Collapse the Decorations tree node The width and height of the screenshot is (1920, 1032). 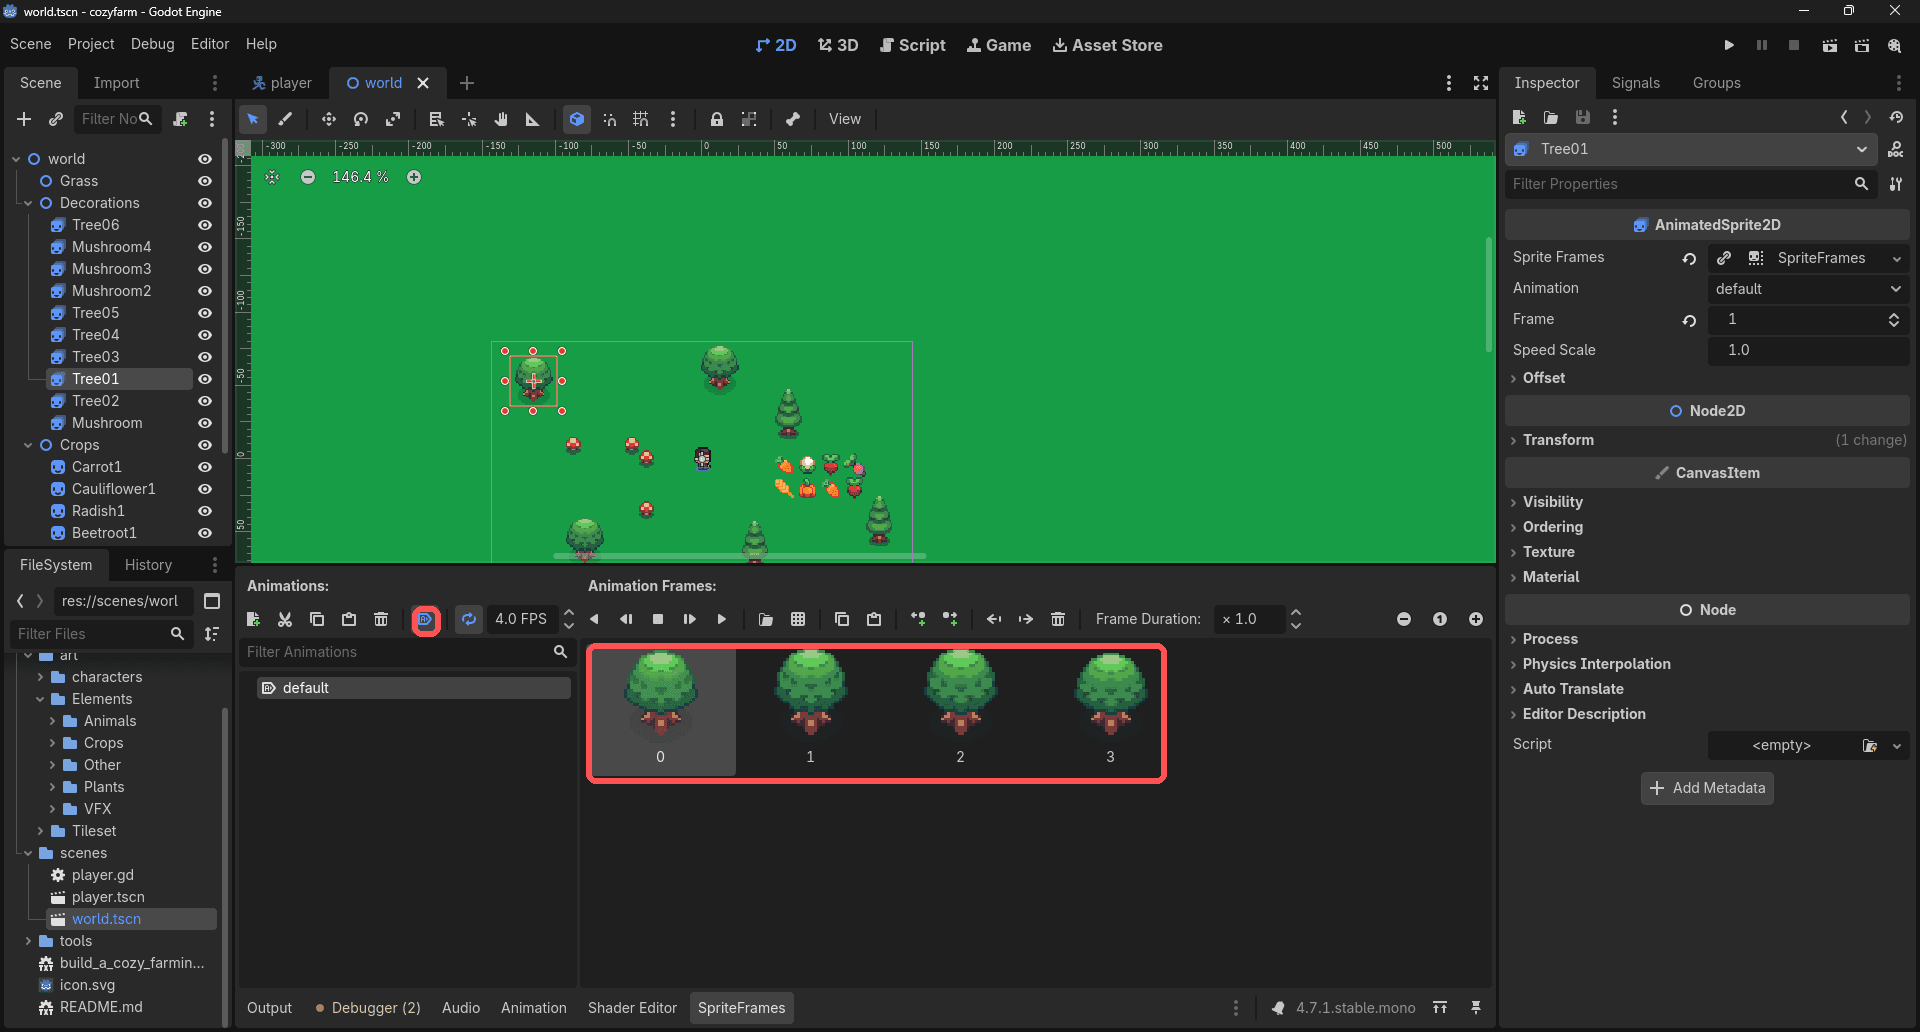28,203
